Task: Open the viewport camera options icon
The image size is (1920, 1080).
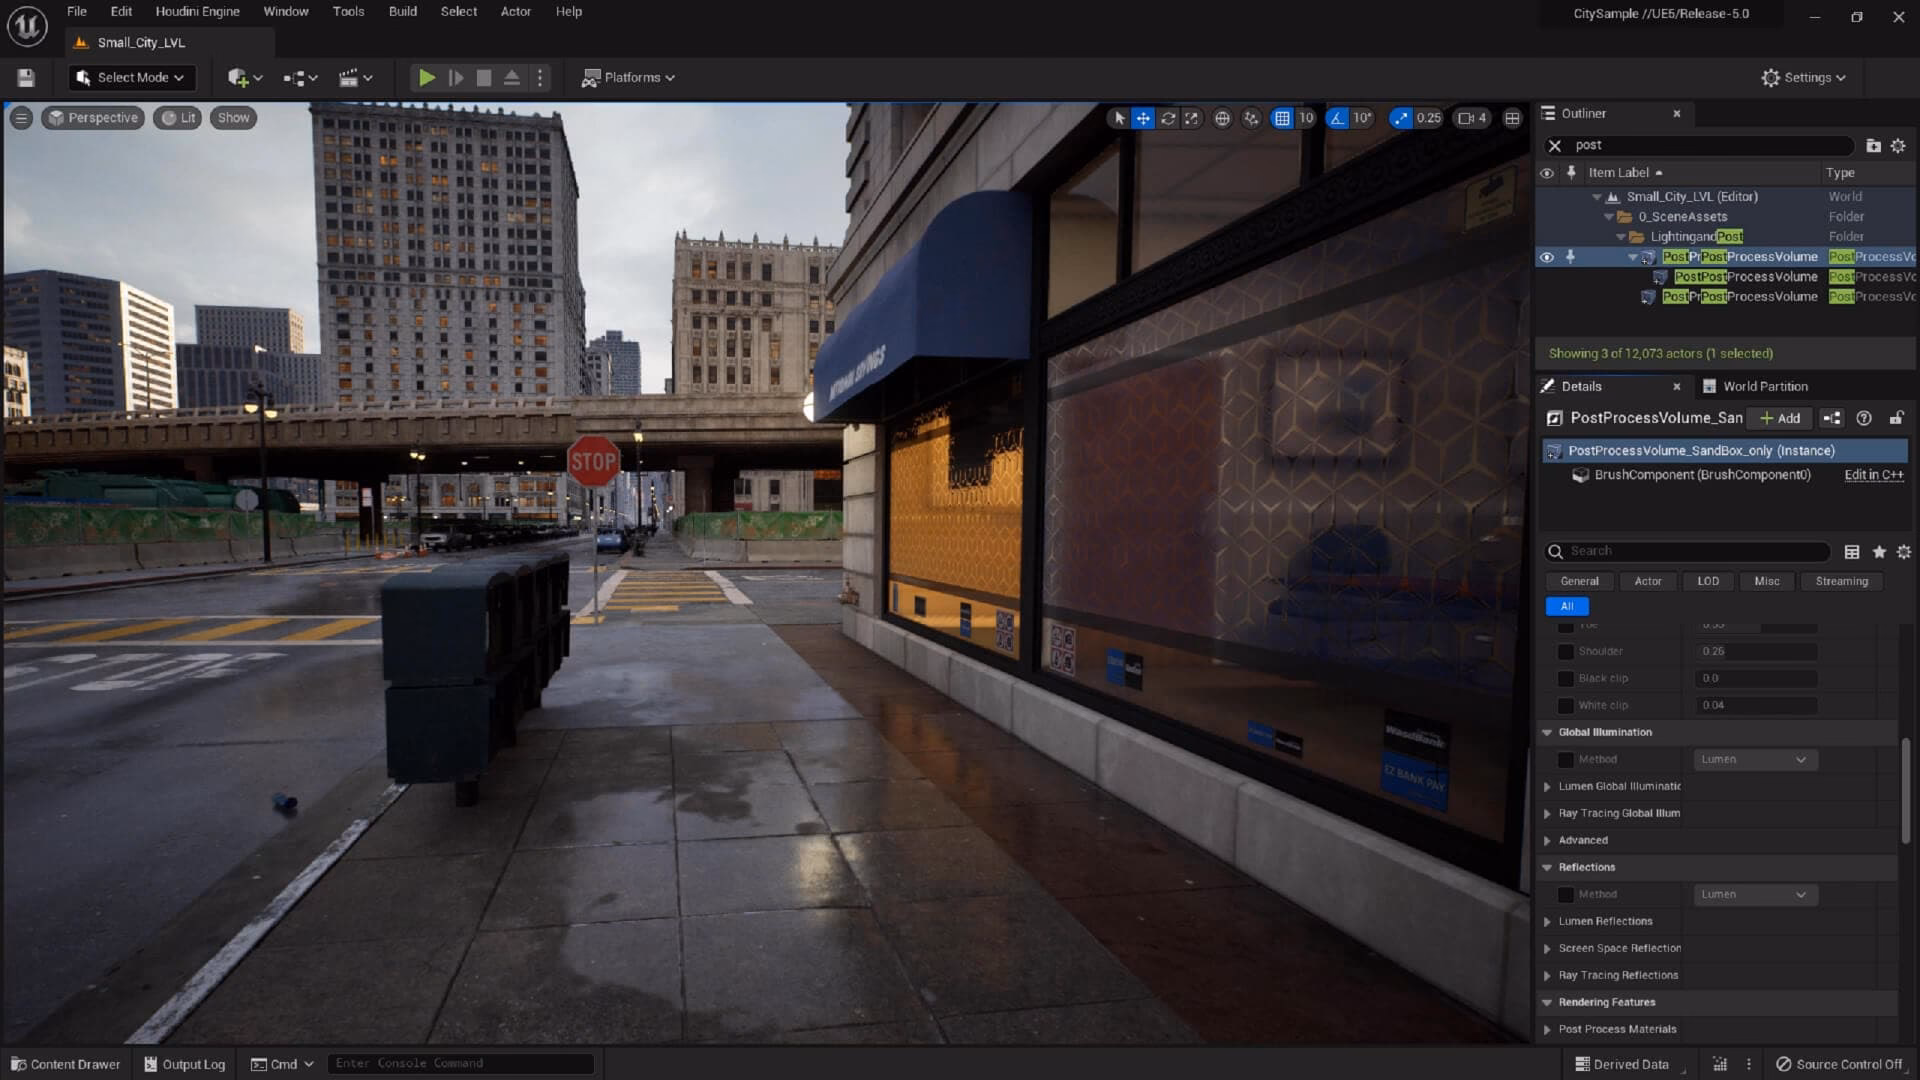Action: (1467, 117)
